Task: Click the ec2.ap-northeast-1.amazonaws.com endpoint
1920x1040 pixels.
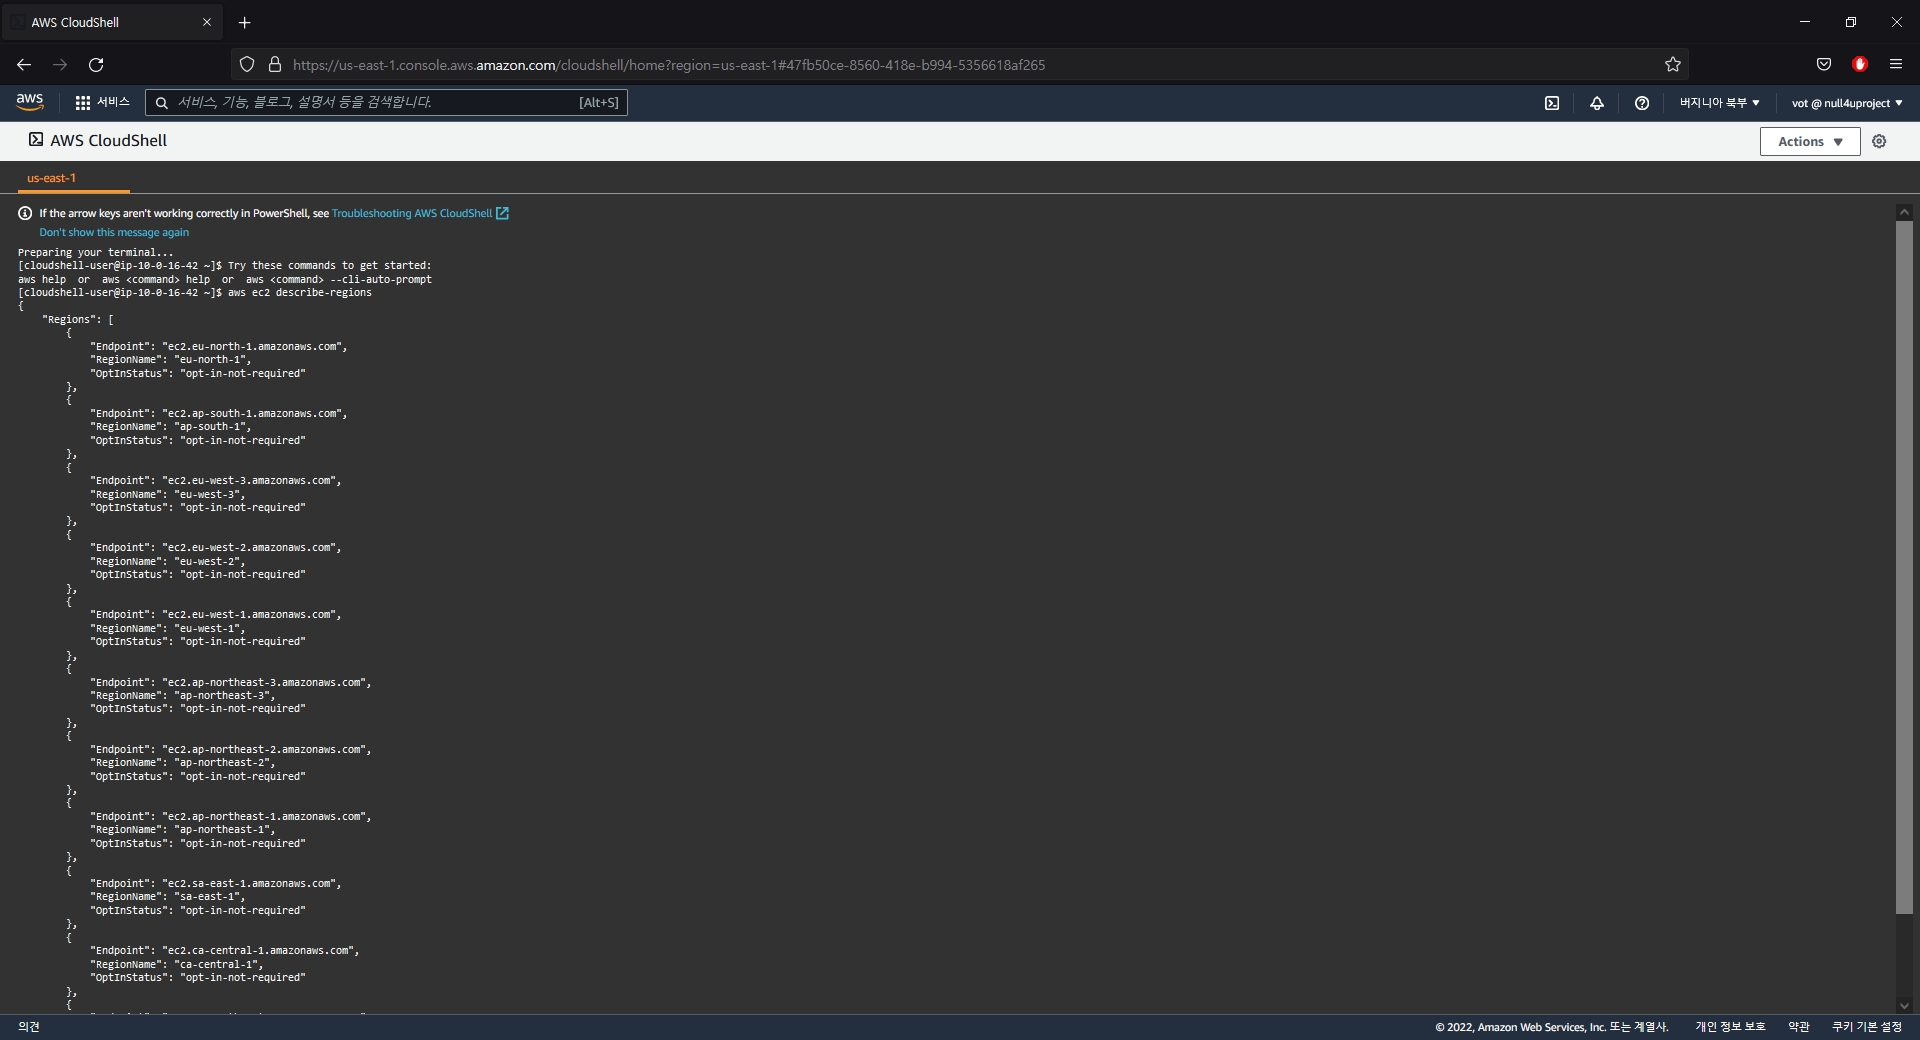Action: [x=264, y=817]
